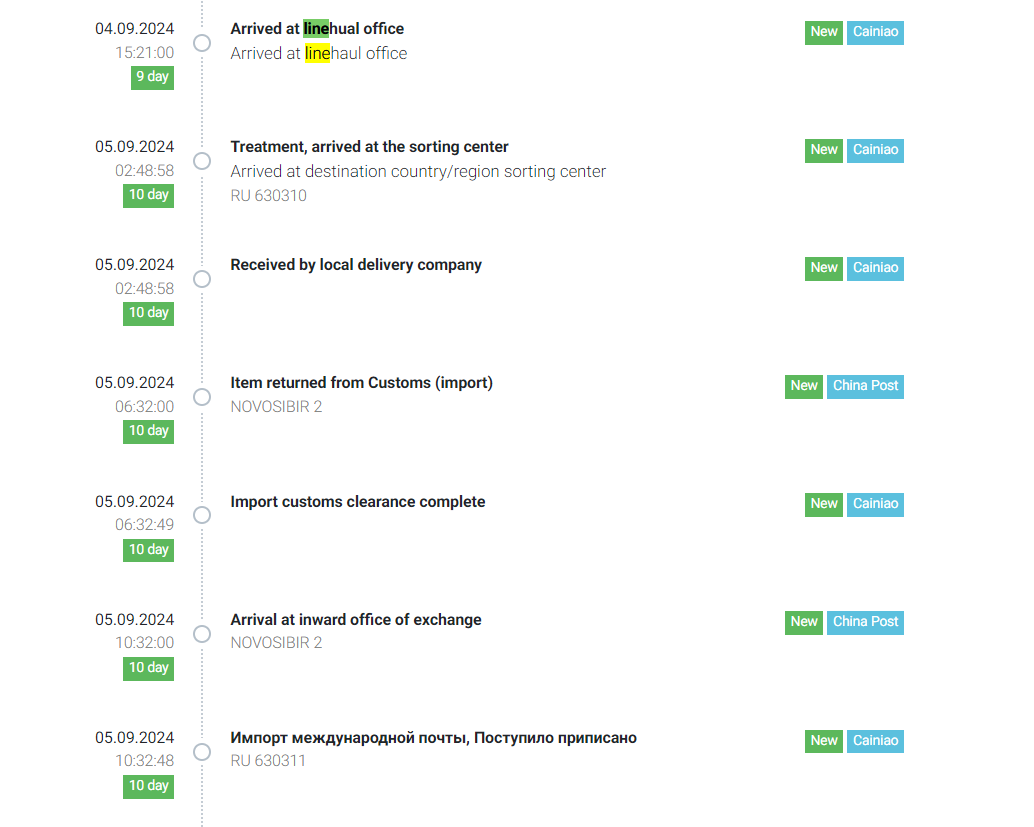Click timeline circle beside Received by local delivery company

tap(202, 279)
